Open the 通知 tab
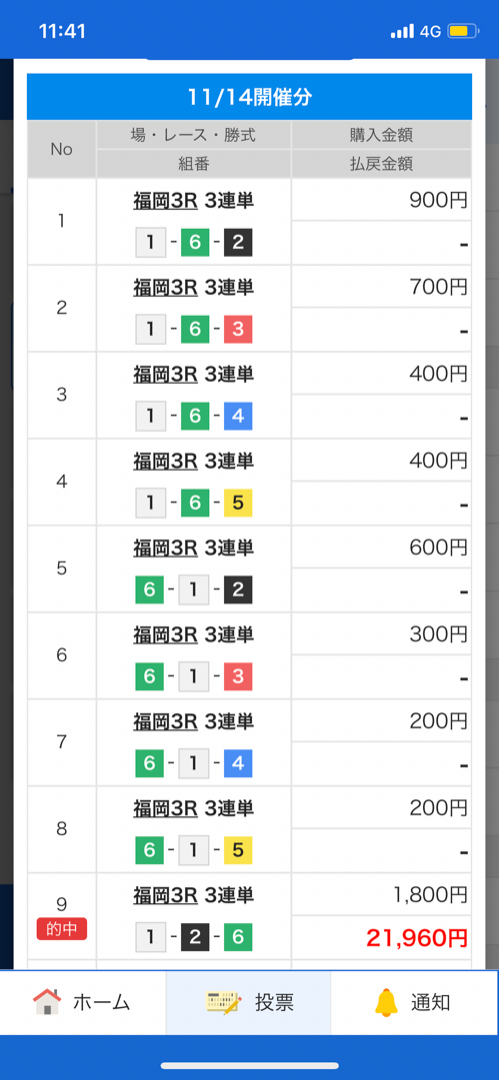The width and height of the screenshot is (499, 1080). click(x=415, y=1002)
